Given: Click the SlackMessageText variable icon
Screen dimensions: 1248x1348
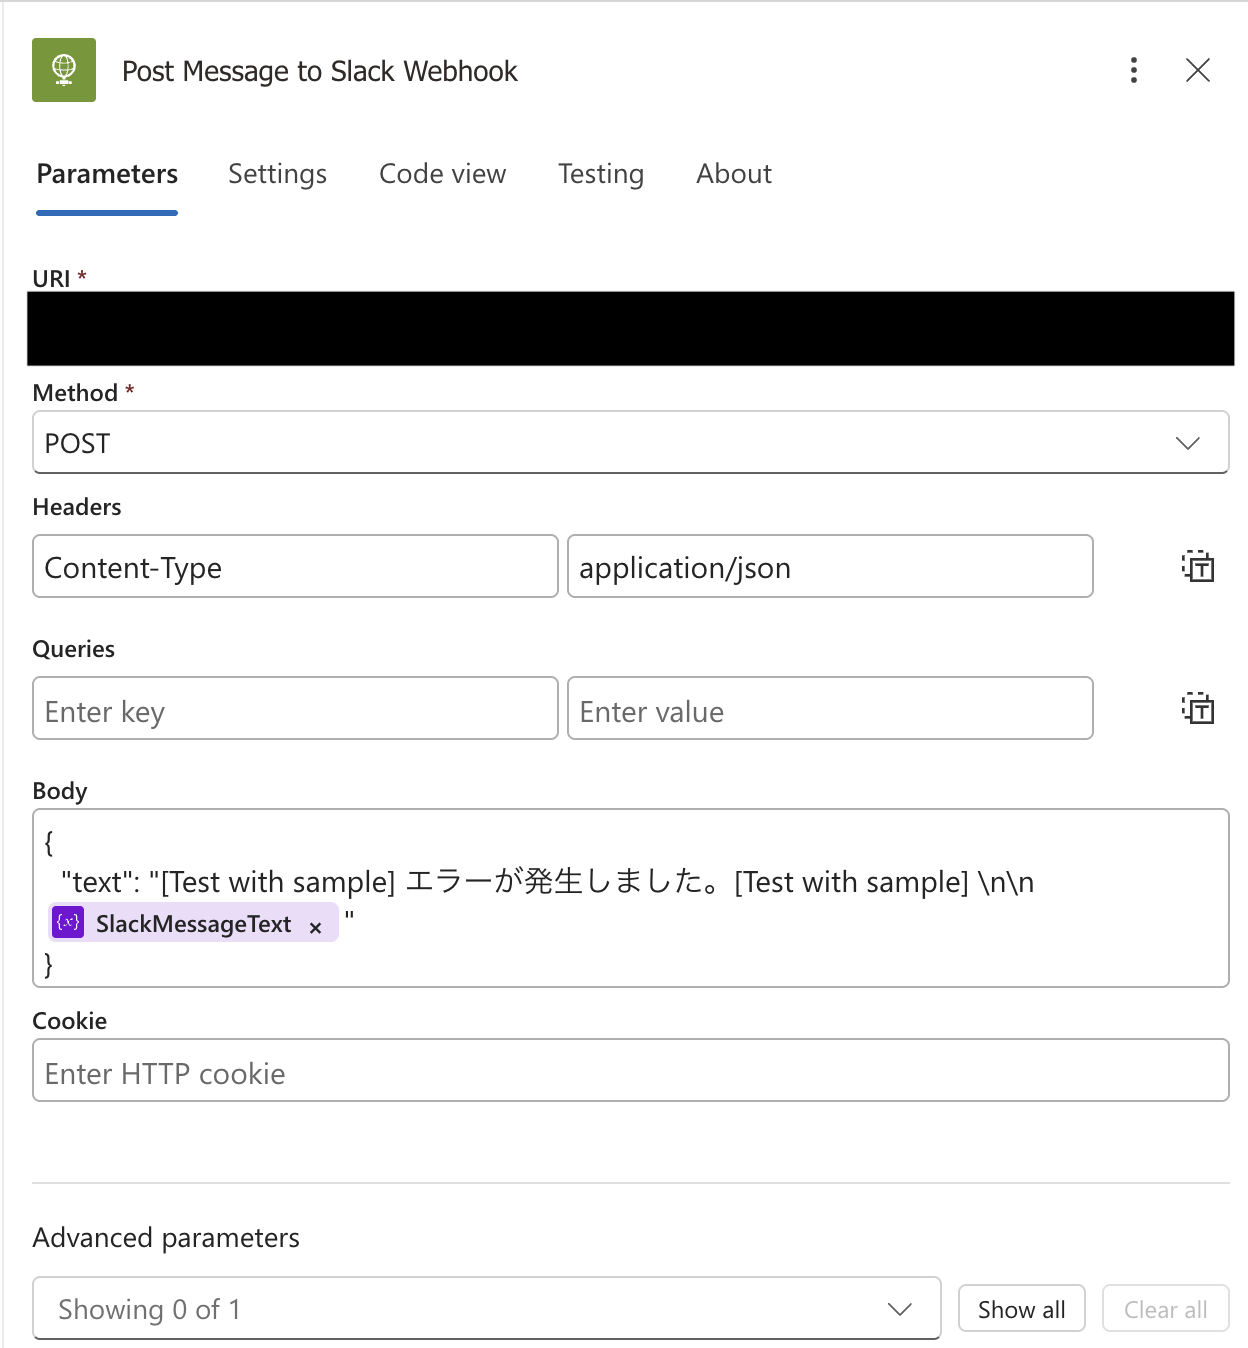Looking at the screenshot, I should [x=68, y=922].
